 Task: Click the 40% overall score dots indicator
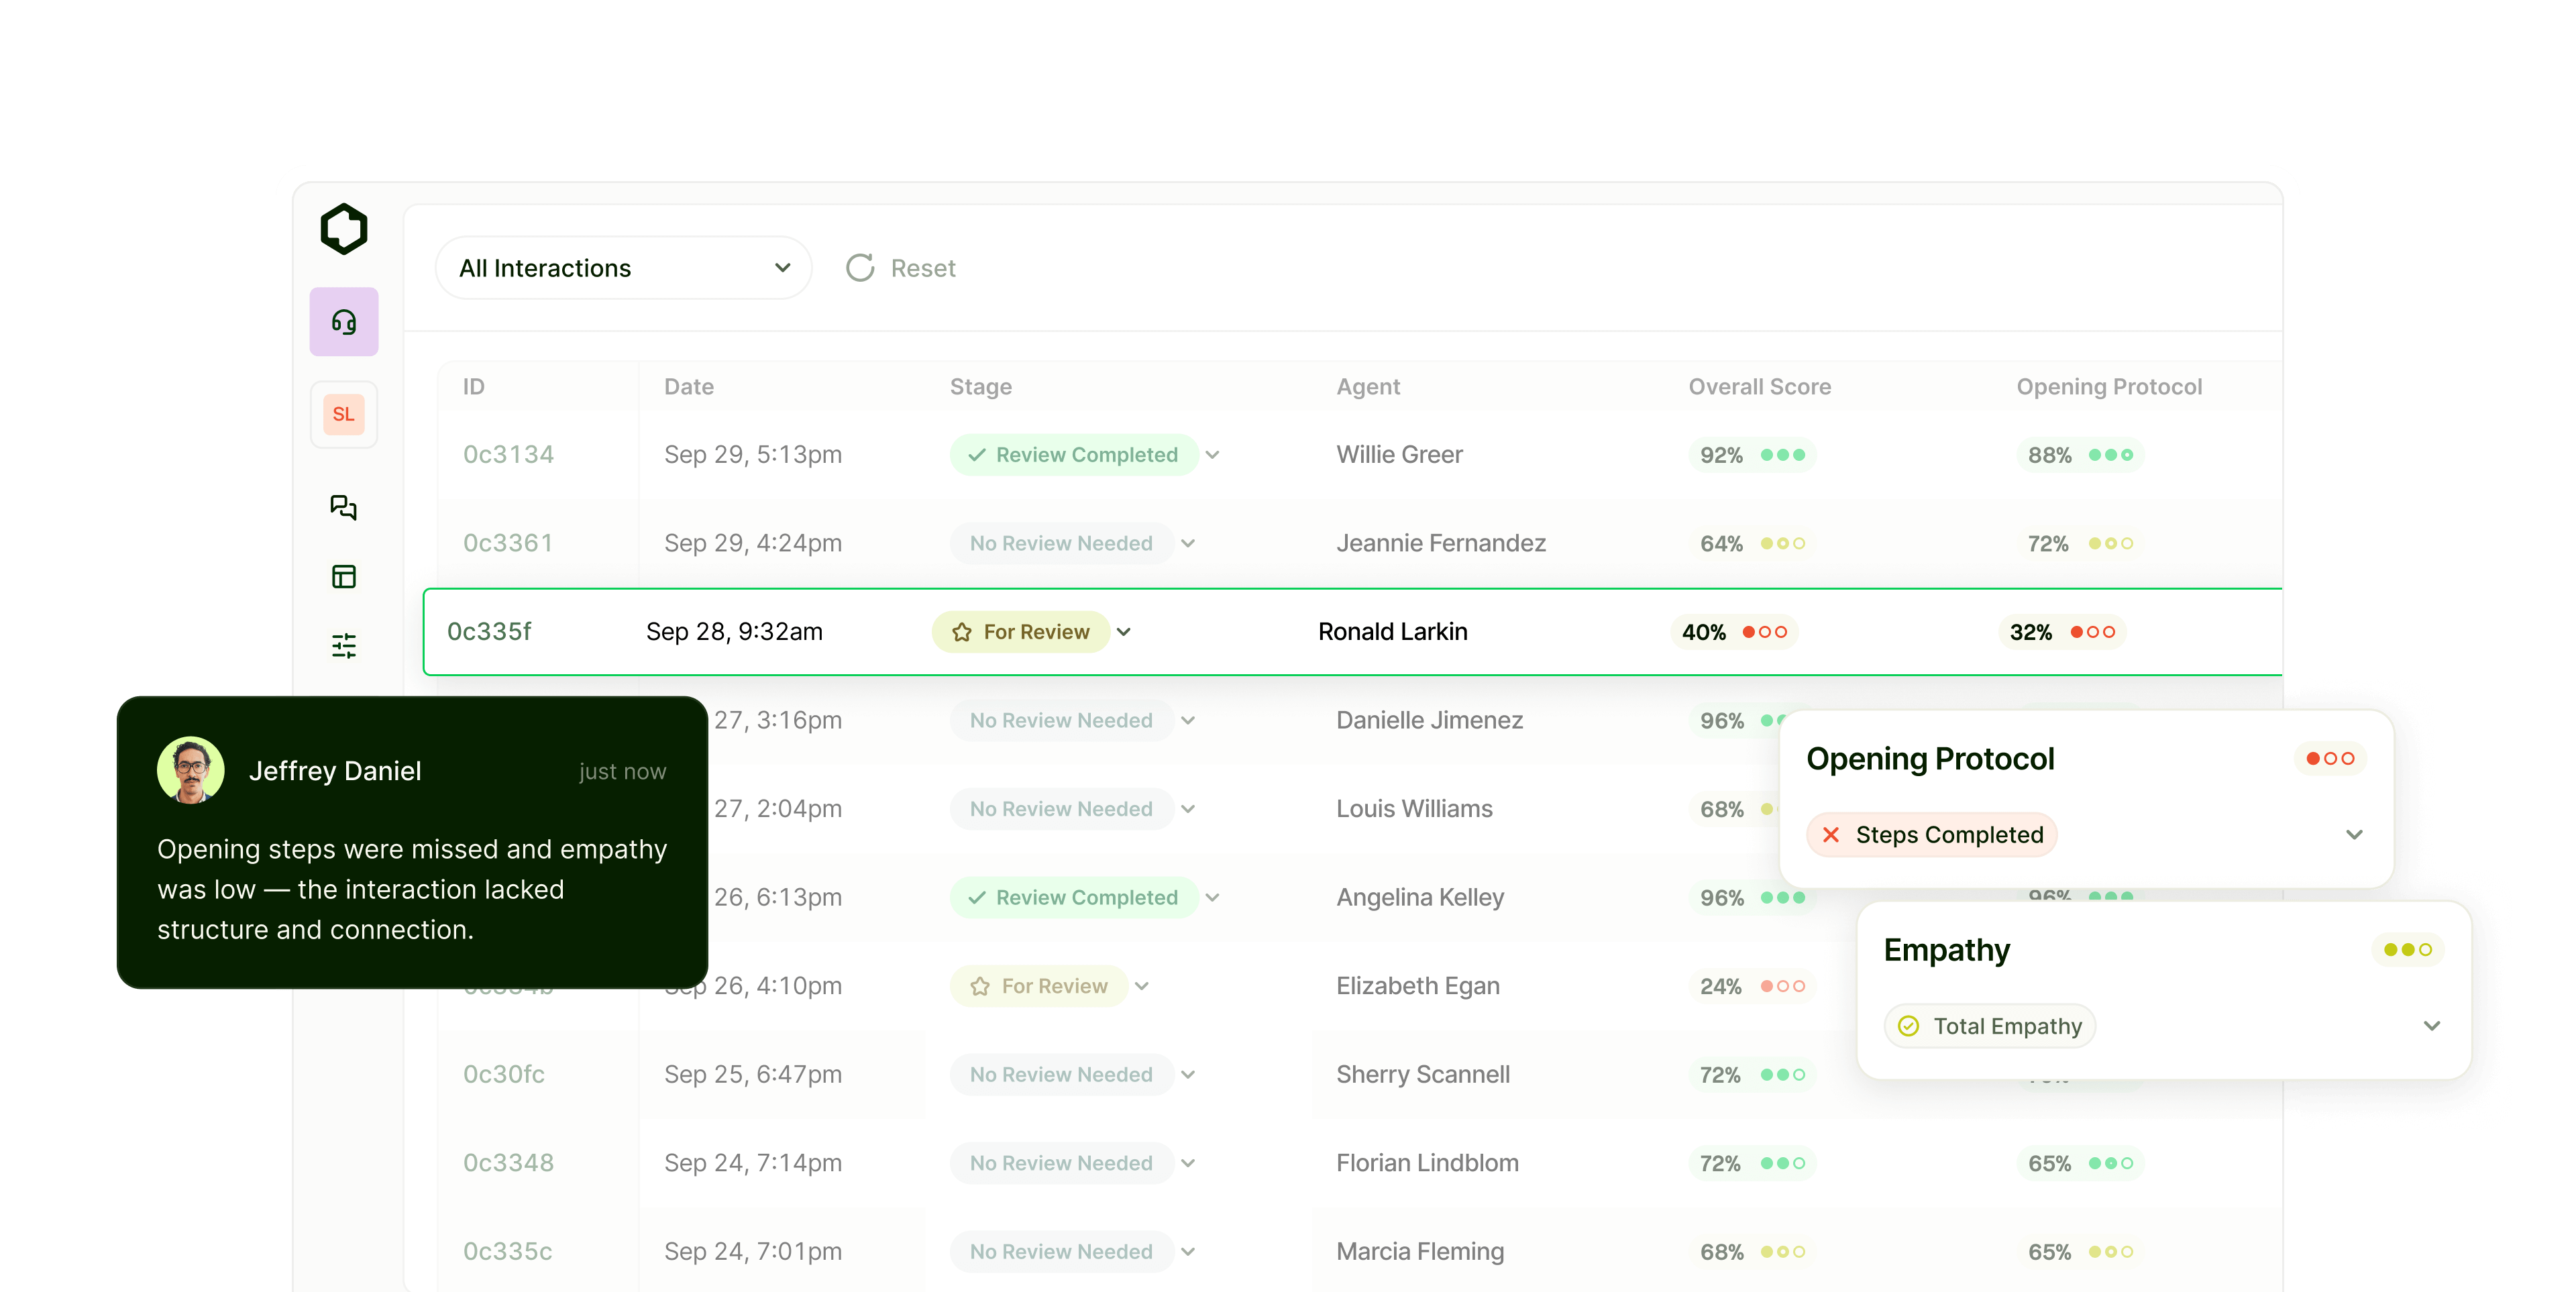[x=1764, y=632]
